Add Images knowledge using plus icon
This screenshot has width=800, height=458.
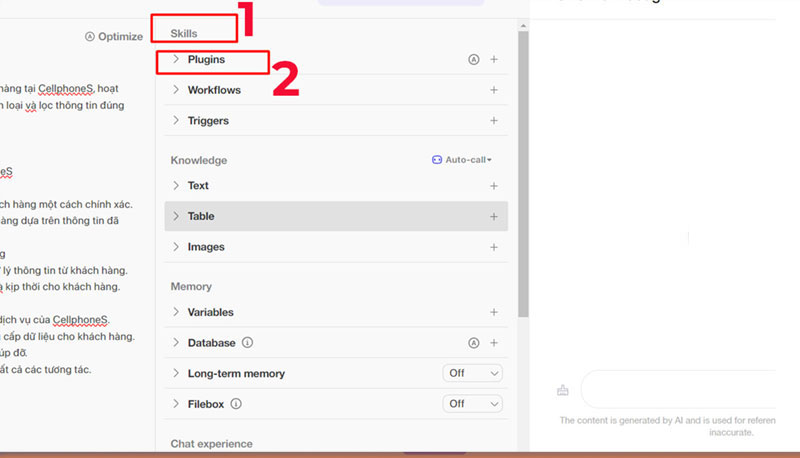pyautogui.click(x=494, y=247)
